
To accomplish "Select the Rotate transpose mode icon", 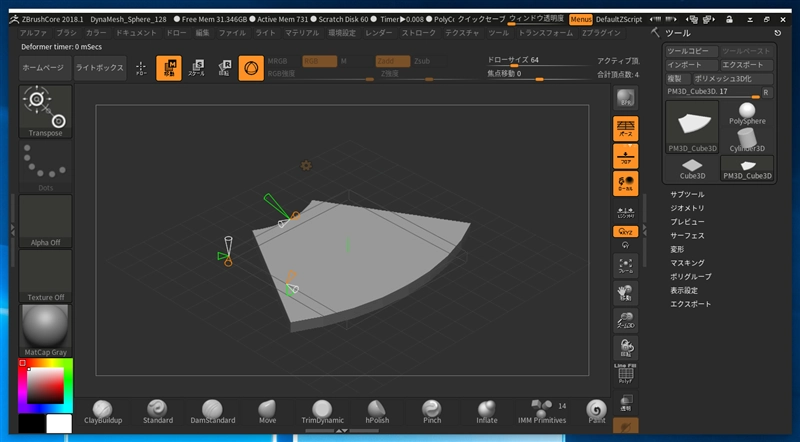I will (224, 68).
